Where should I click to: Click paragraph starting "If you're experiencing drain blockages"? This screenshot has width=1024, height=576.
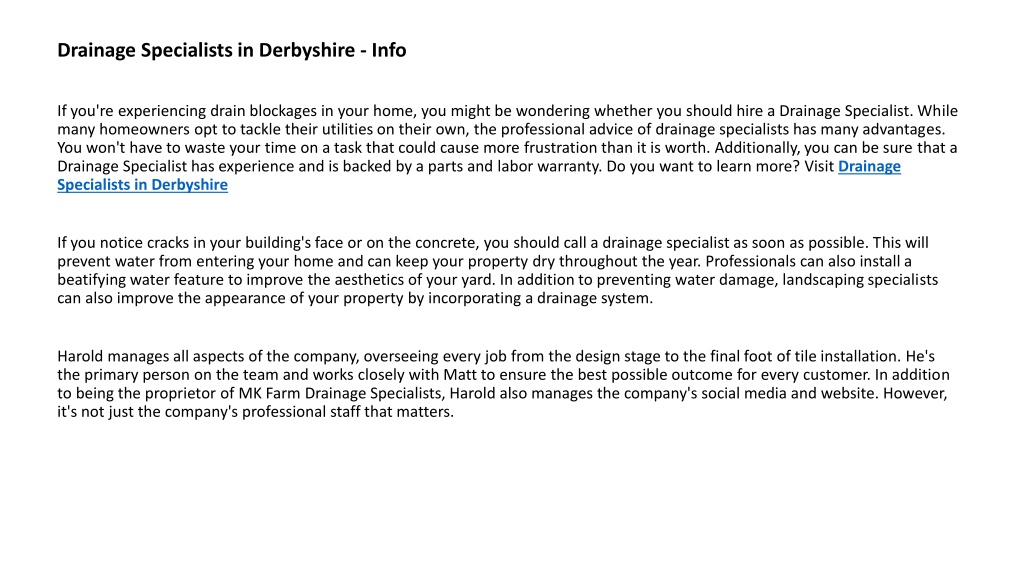(507, 148)
